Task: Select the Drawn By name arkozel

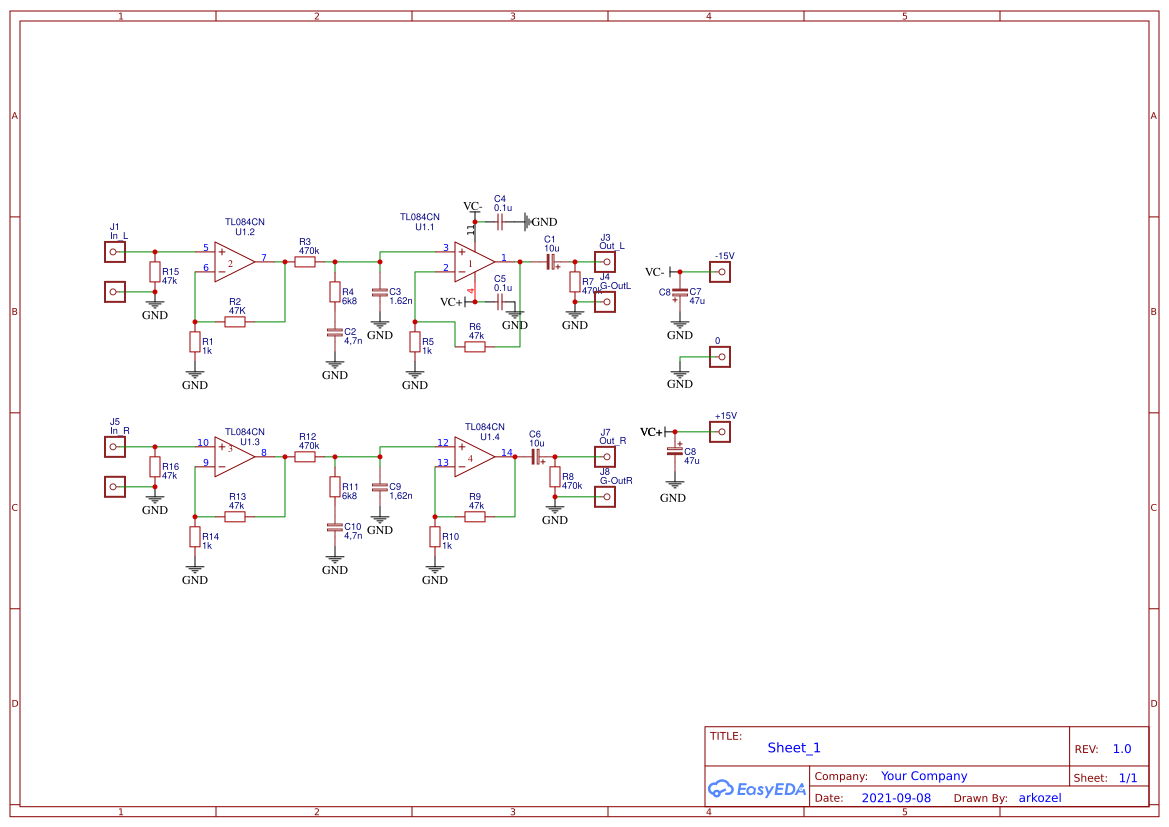Action: point(1040,798)
